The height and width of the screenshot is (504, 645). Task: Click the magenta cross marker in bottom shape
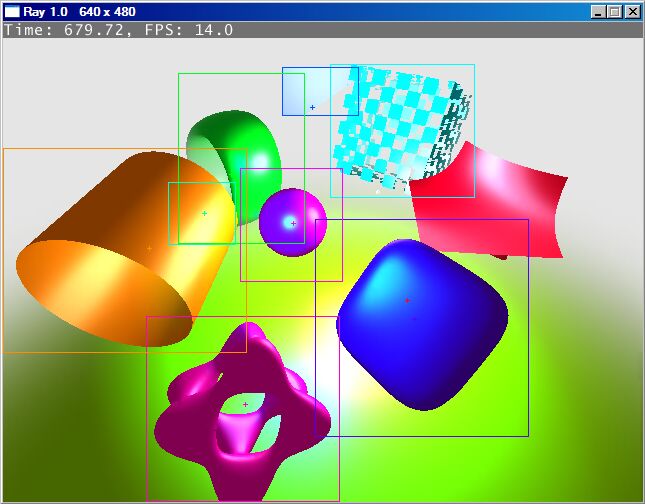[245, 404]
